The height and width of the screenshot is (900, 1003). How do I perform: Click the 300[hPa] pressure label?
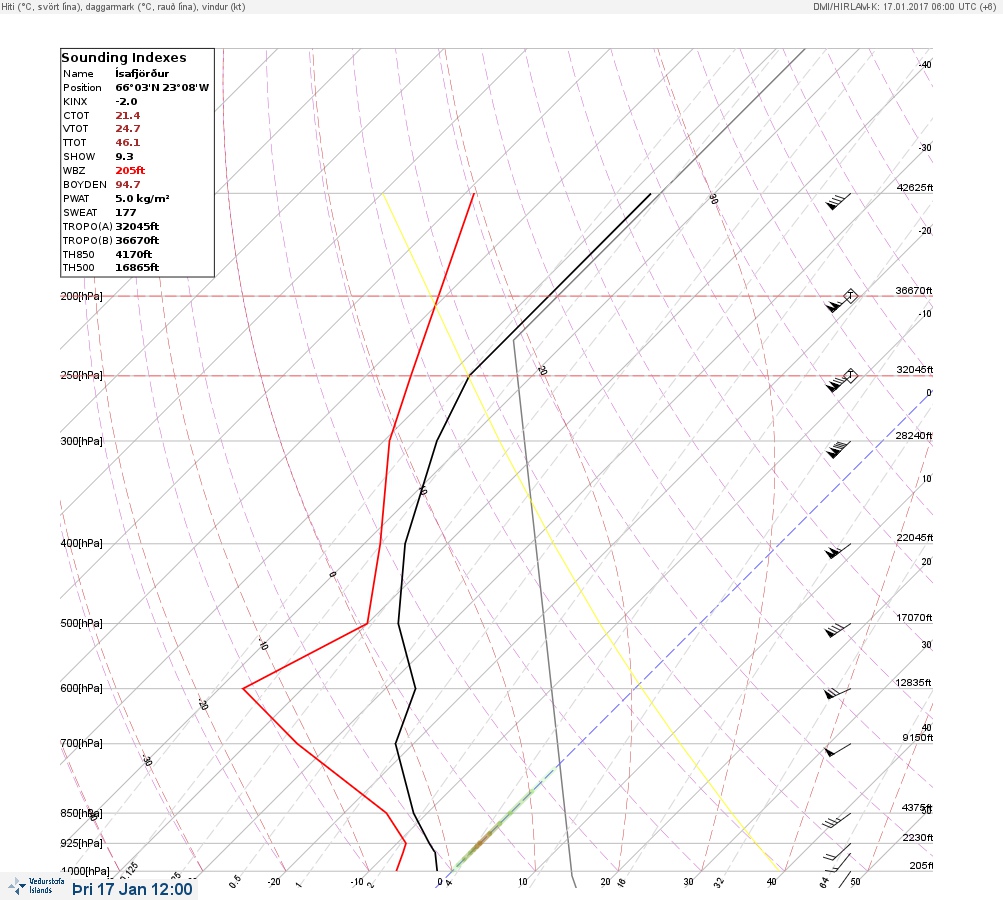[x=81, y=441]
